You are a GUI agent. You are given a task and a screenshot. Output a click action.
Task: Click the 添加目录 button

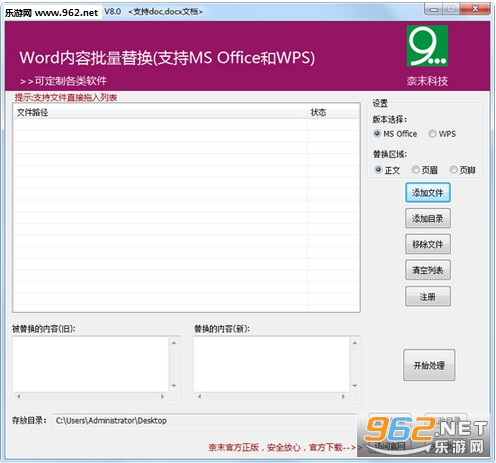click(428, 219)
